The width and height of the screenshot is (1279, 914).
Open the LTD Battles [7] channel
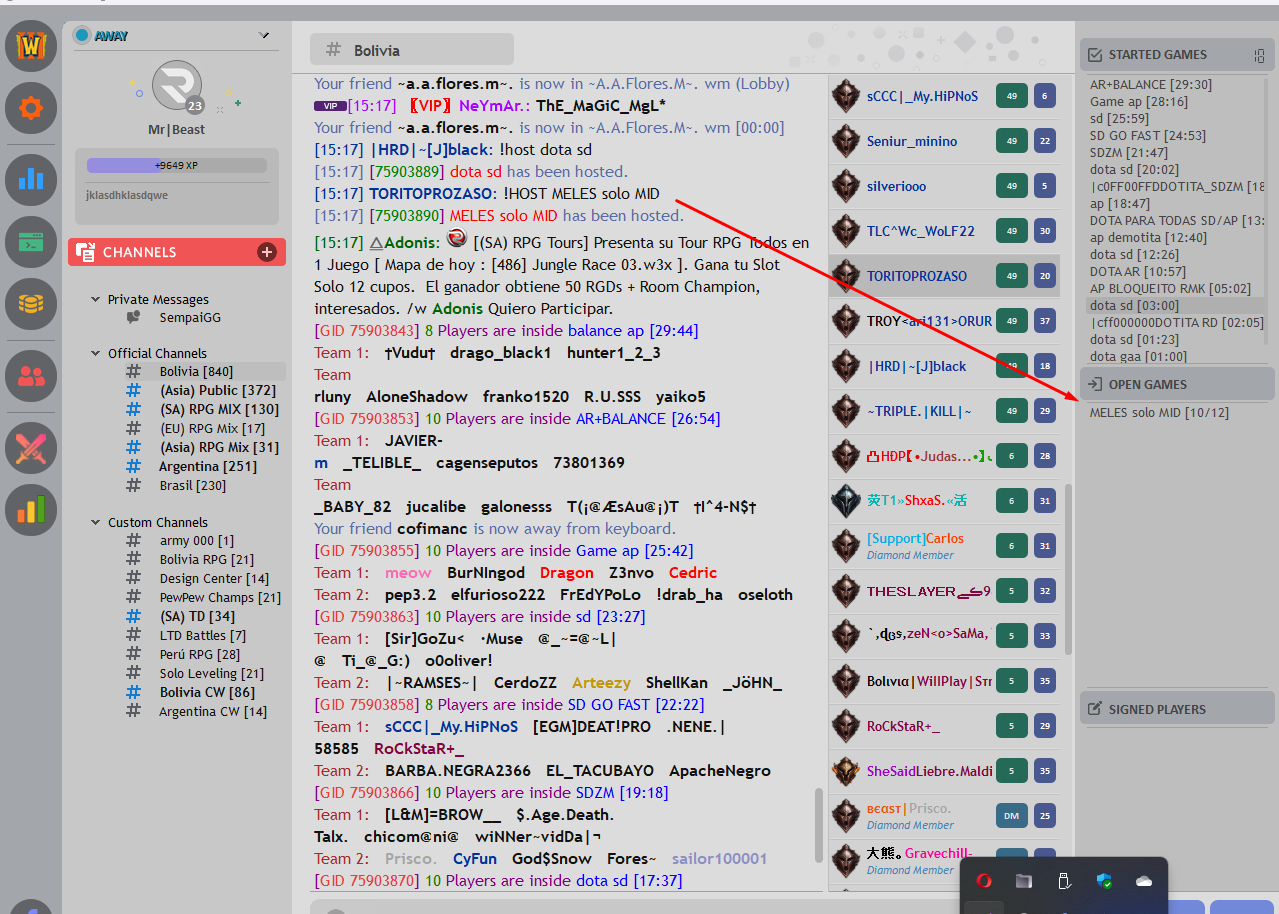click(203, 635)
